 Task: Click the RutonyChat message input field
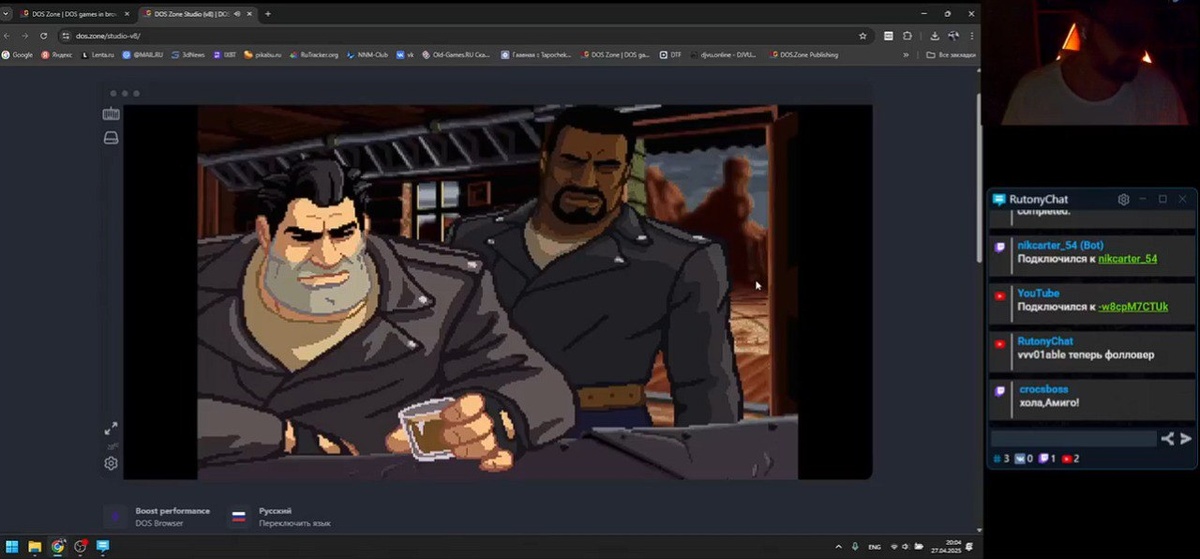pos(1073,438)
